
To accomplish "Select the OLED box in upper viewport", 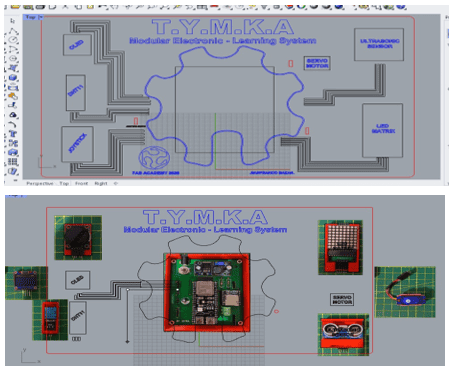I will 77,45.
